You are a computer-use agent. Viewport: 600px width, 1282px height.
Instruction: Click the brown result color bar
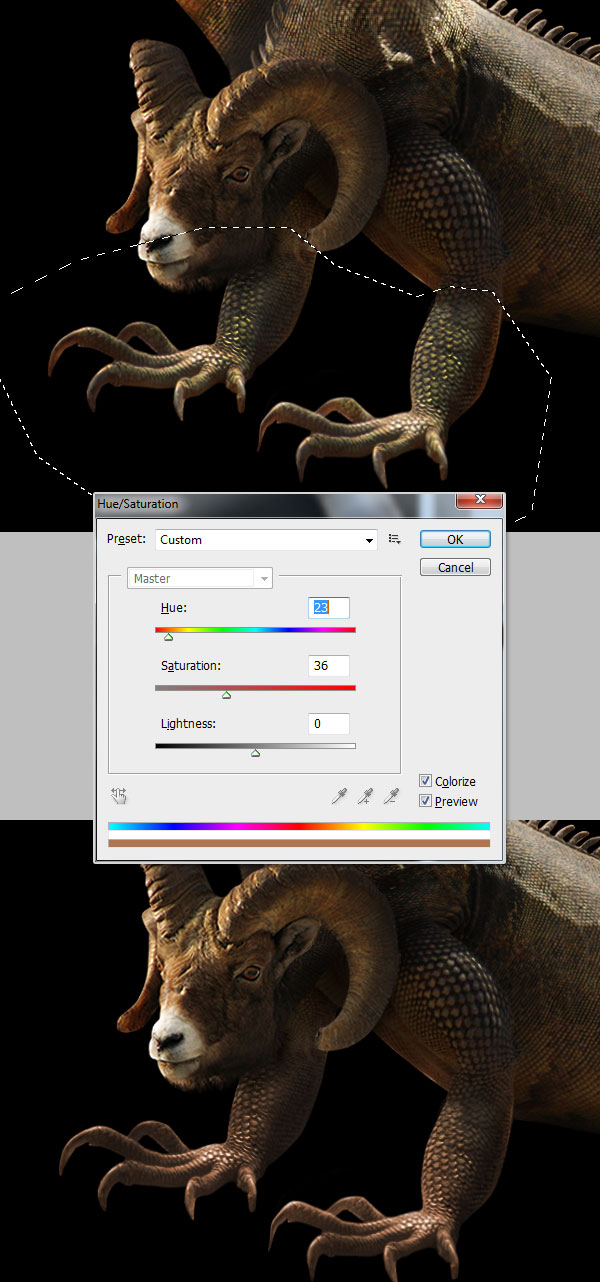tap(299, 843)
